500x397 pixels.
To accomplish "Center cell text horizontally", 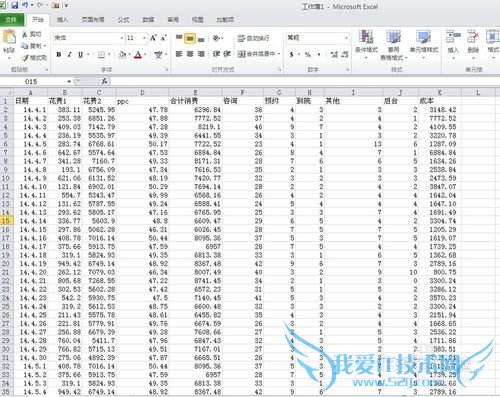I will 190,54.
